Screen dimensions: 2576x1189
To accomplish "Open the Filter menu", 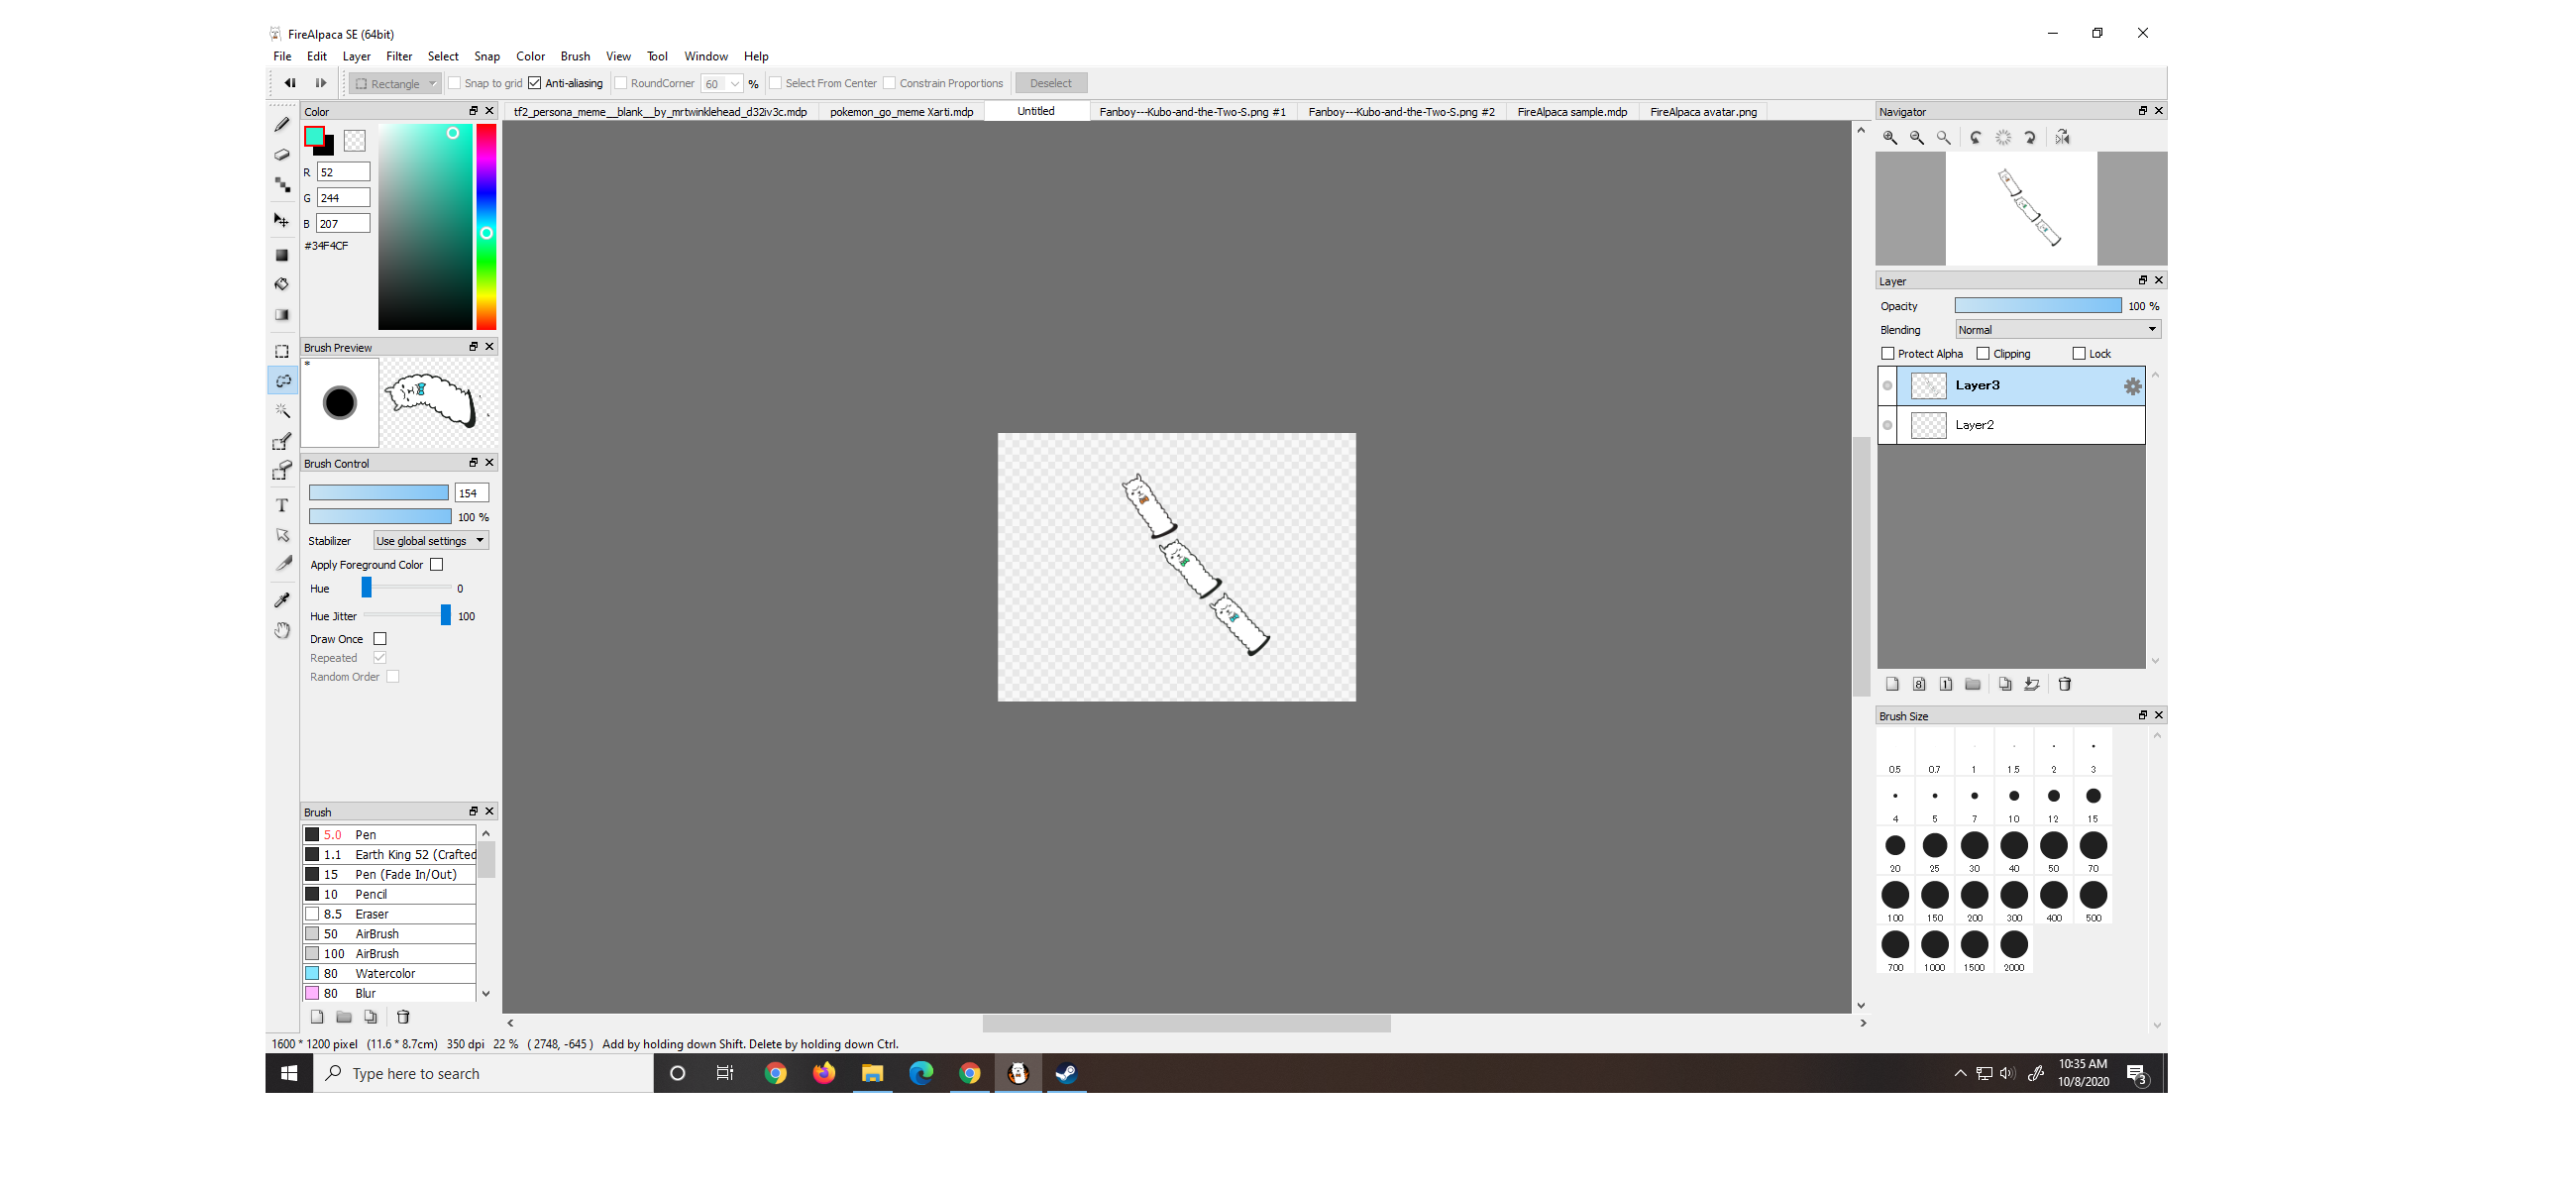I will (399, 56).
